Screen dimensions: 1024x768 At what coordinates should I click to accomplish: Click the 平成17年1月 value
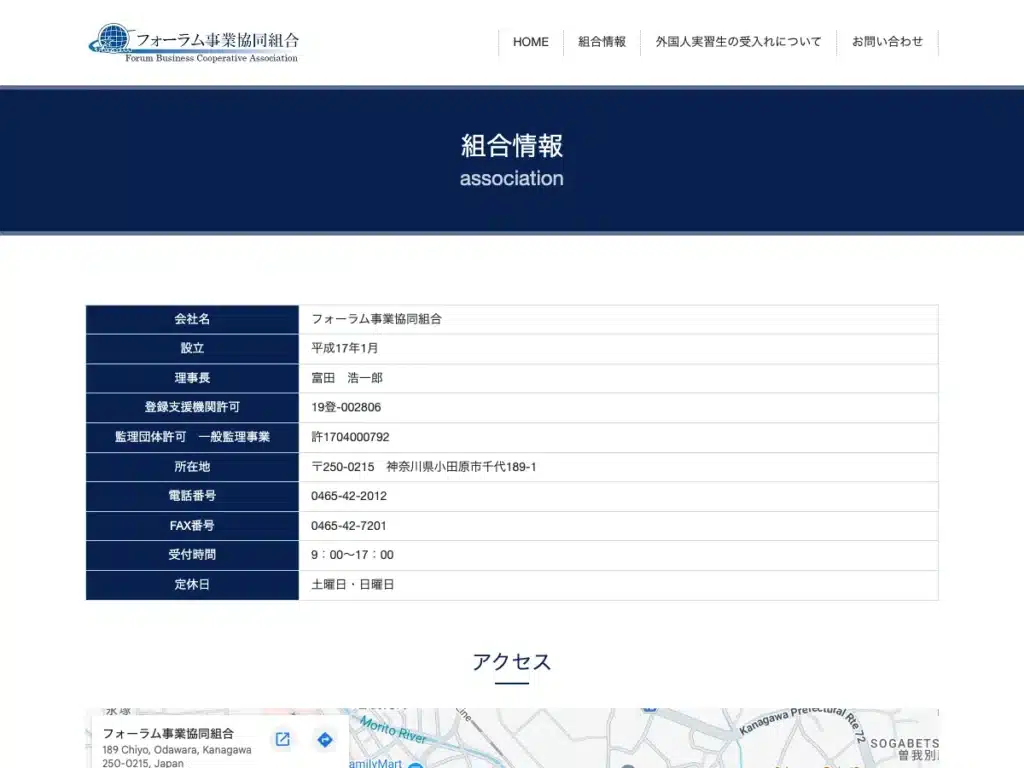344,349
